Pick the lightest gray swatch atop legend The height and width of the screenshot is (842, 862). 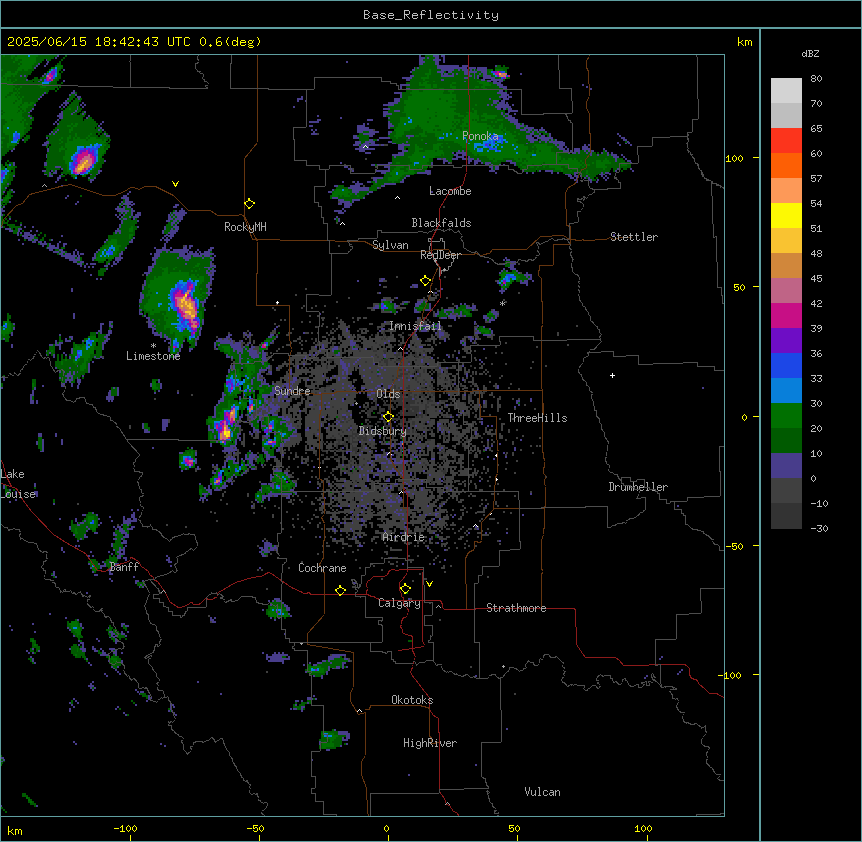pyautogui.click(x=786, y=90)
